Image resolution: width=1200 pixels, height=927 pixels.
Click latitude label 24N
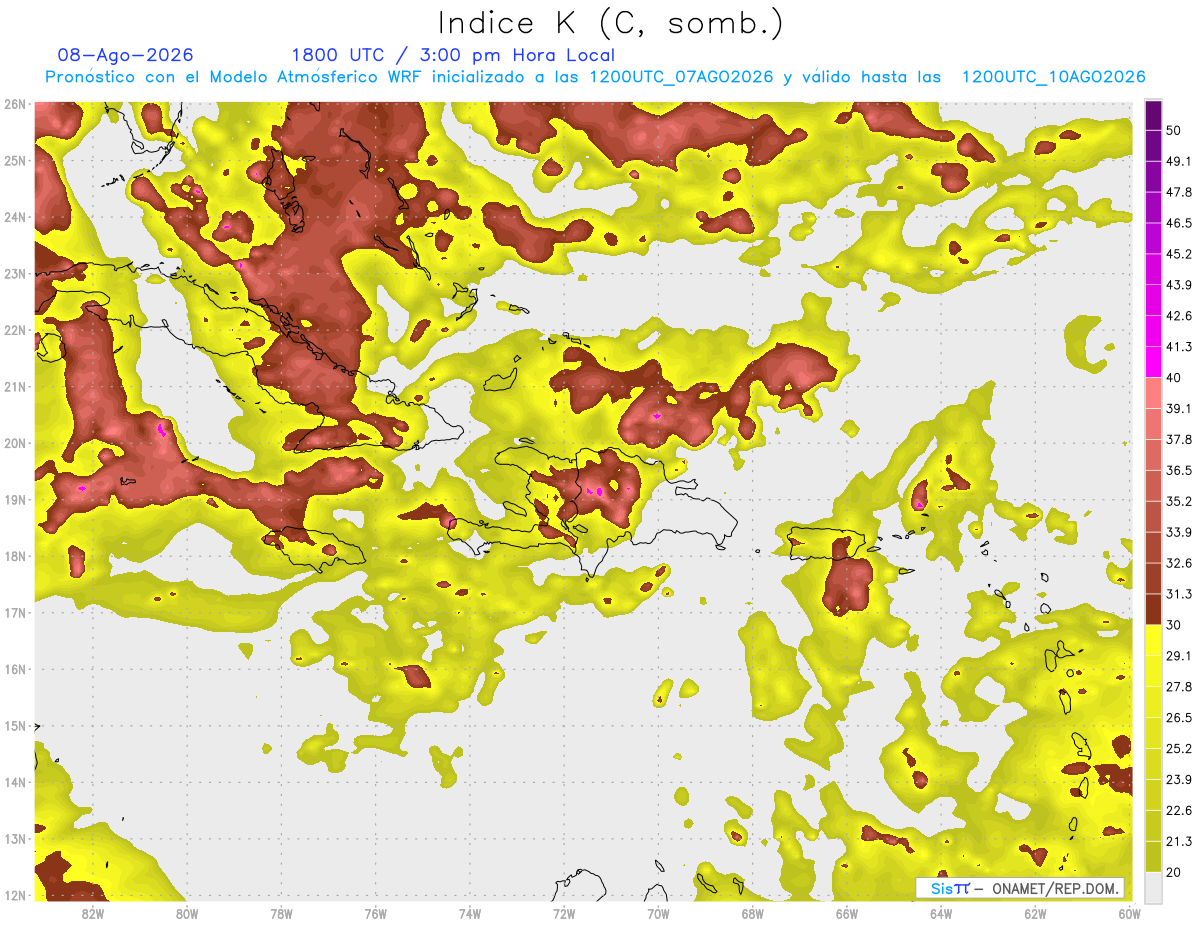pyautogui.click(x=14, y=217)
